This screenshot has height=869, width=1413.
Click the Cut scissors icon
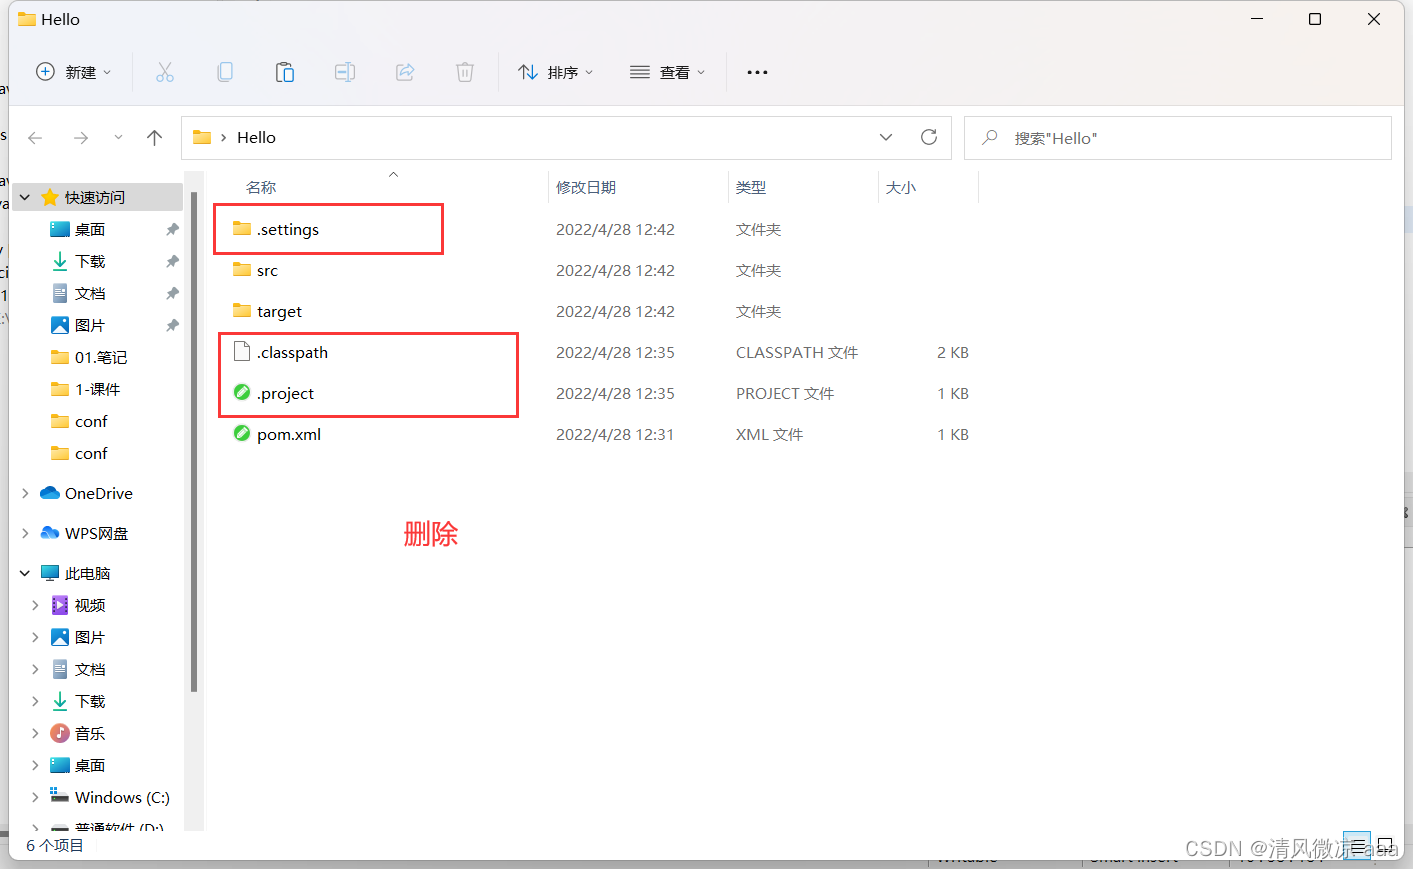pos(165,72)
